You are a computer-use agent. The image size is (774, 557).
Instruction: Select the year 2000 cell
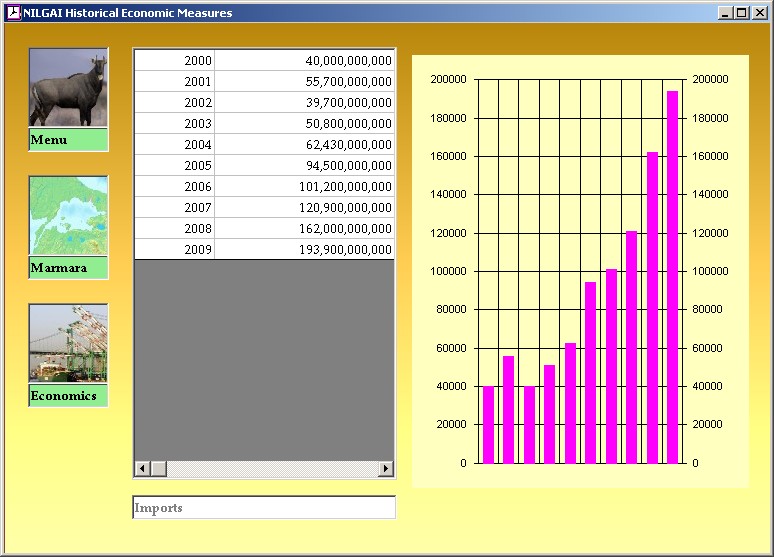(x=175, y=61)
